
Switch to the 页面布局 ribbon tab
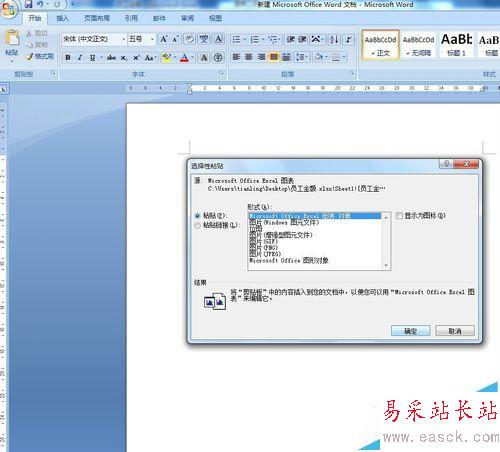point(97,18)
